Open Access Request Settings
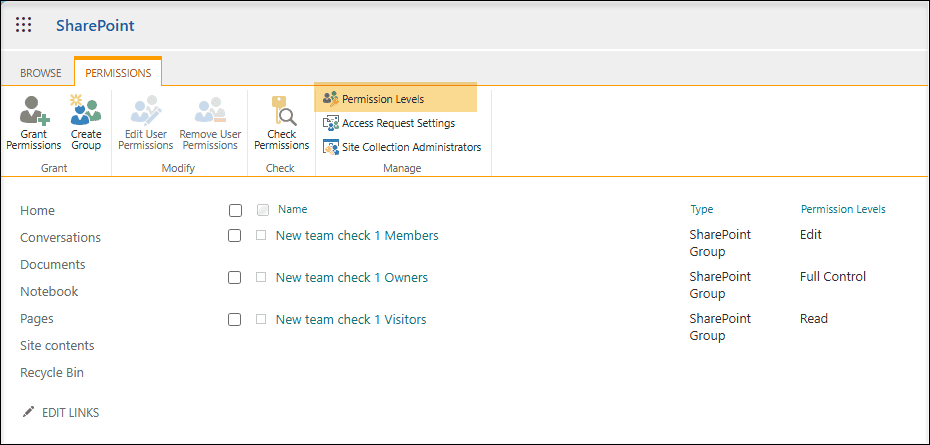930x445 pixels. 399,123
